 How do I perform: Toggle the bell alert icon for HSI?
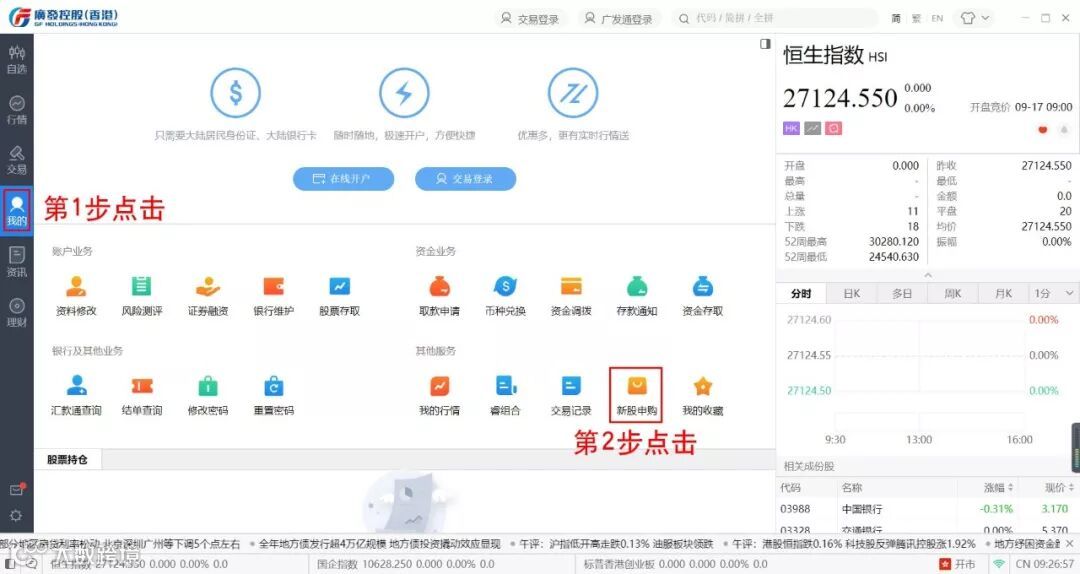tap(1063, 129)
